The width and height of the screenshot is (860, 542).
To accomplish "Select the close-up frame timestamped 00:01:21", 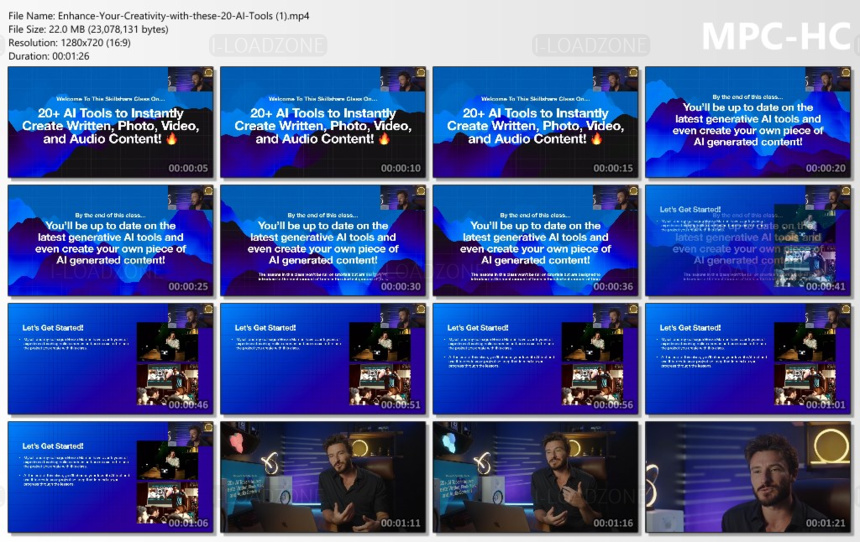I will [748, 477].
